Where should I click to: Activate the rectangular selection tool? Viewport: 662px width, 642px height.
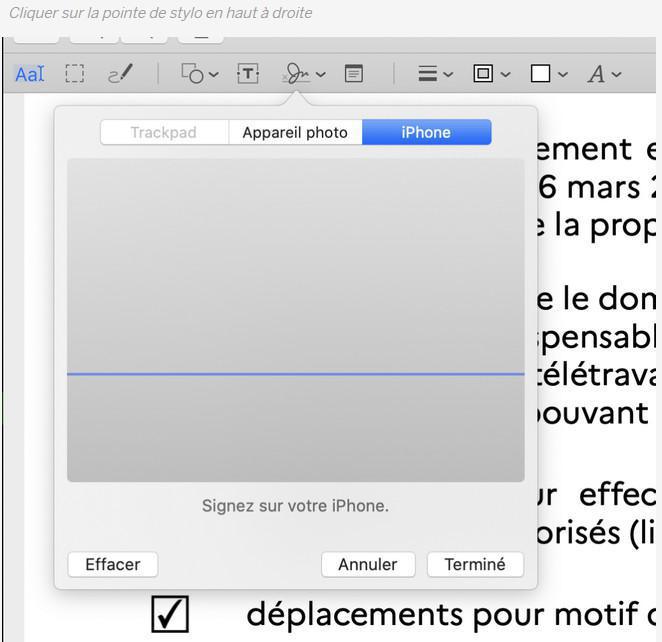pyautogui.click(x=74, y=74)
